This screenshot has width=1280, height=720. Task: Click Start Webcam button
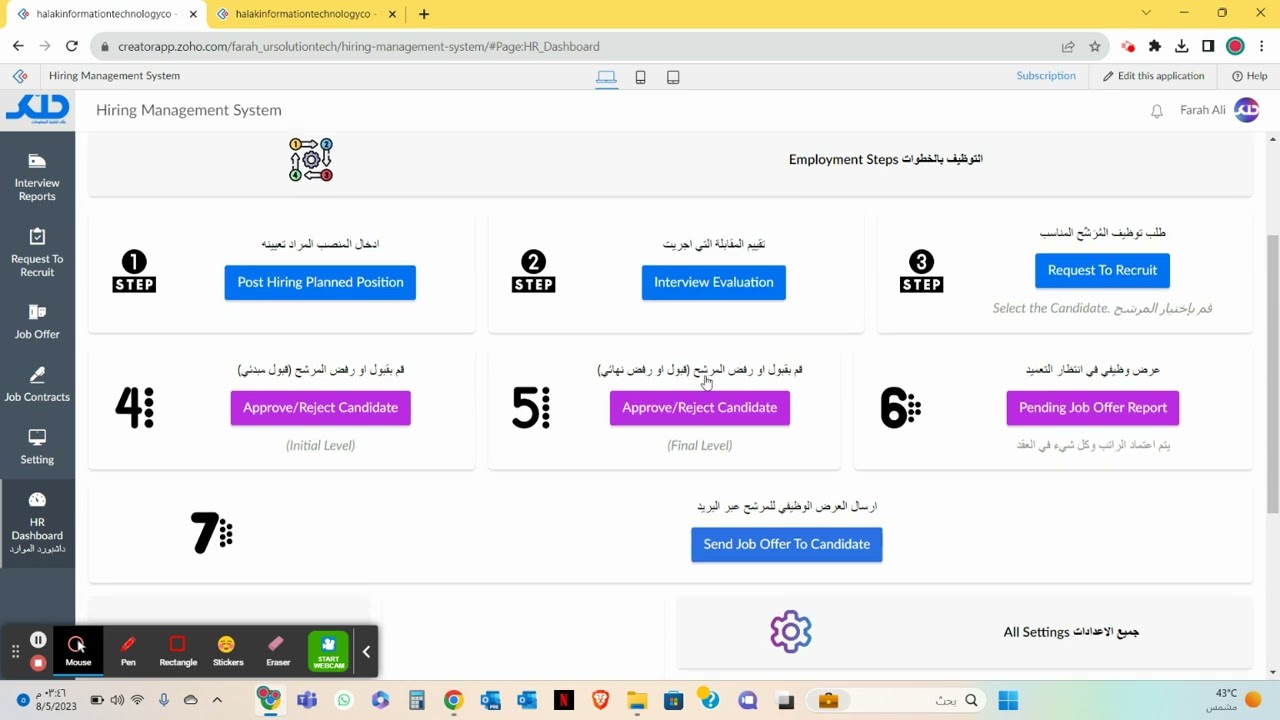tap(328, 651)
